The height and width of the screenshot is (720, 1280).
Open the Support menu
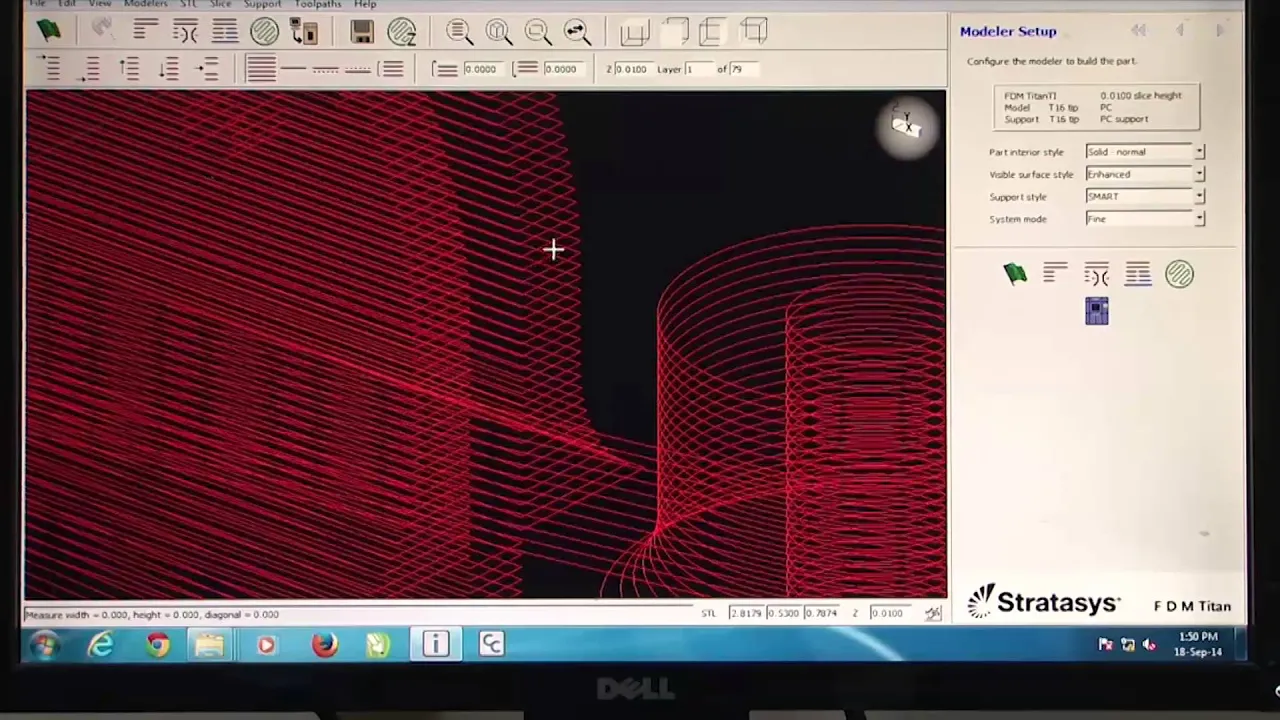(262, 4)
